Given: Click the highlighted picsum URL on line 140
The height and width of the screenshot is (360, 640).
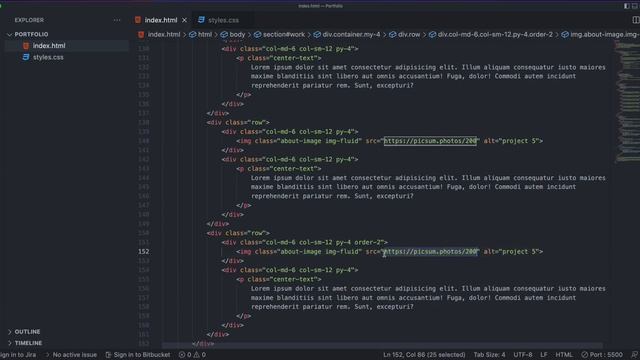Looking at the screenshot, I should pyautogui.click(x=430, y=141).
